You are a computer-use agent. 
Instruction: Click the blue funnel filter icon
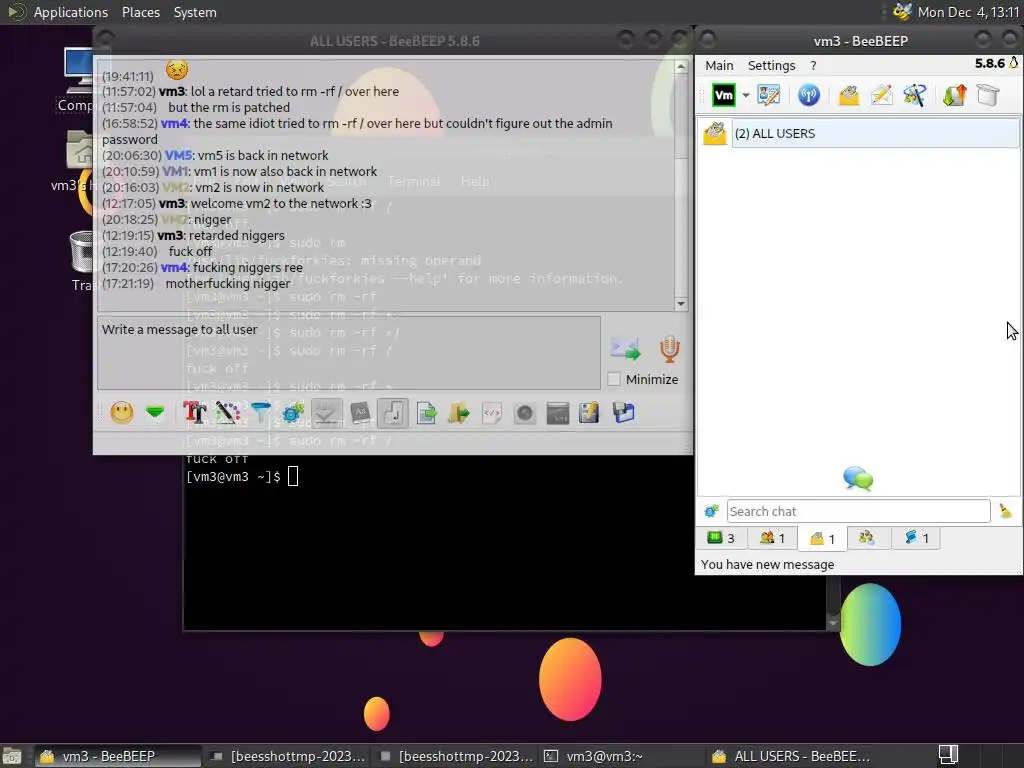click(261, 413)
